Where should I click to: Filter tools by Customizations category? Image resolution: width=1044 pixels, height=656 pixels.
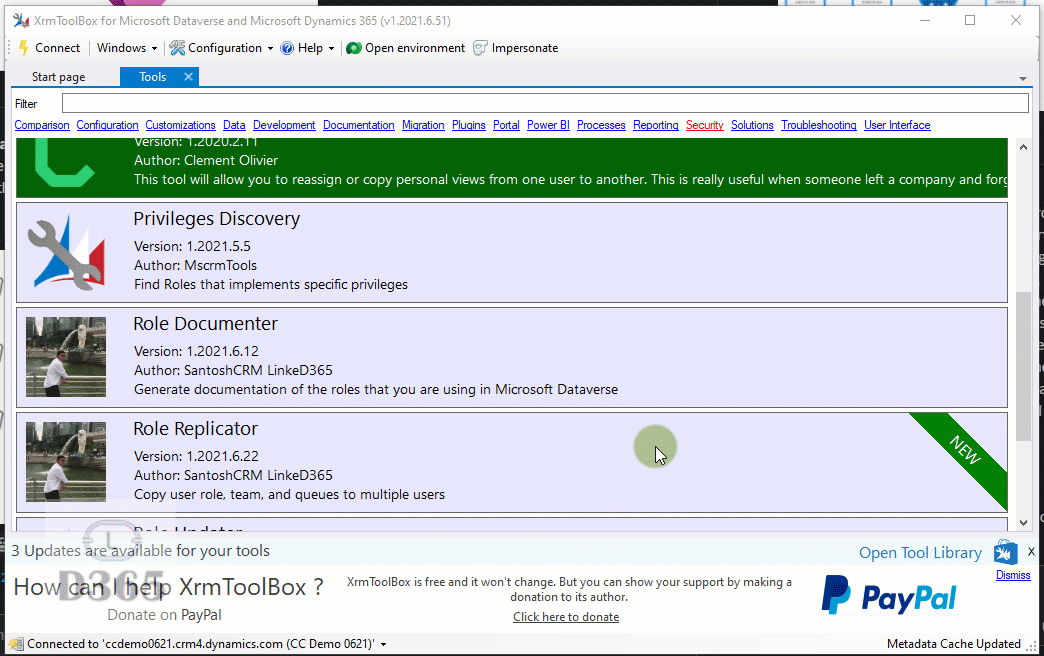(x=180, y=125)
